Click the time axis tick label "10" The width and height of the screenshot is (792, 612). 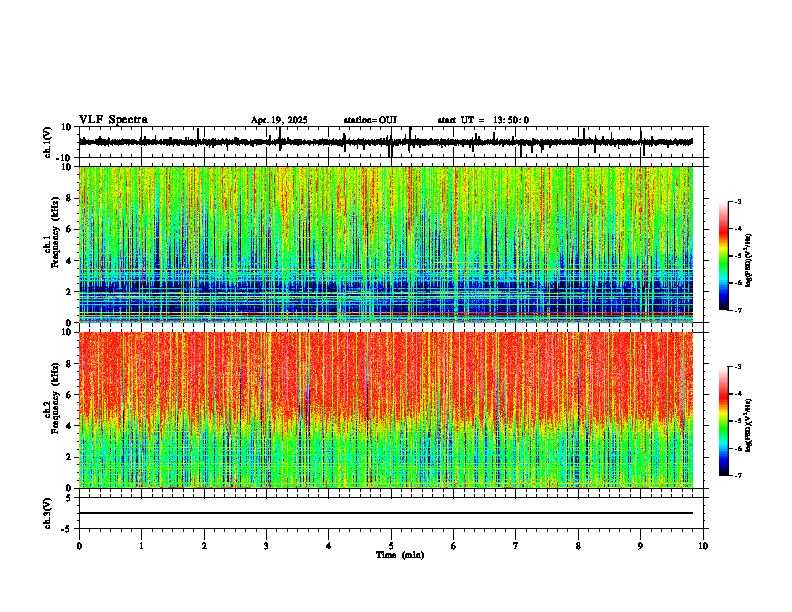tap(703, 546)
